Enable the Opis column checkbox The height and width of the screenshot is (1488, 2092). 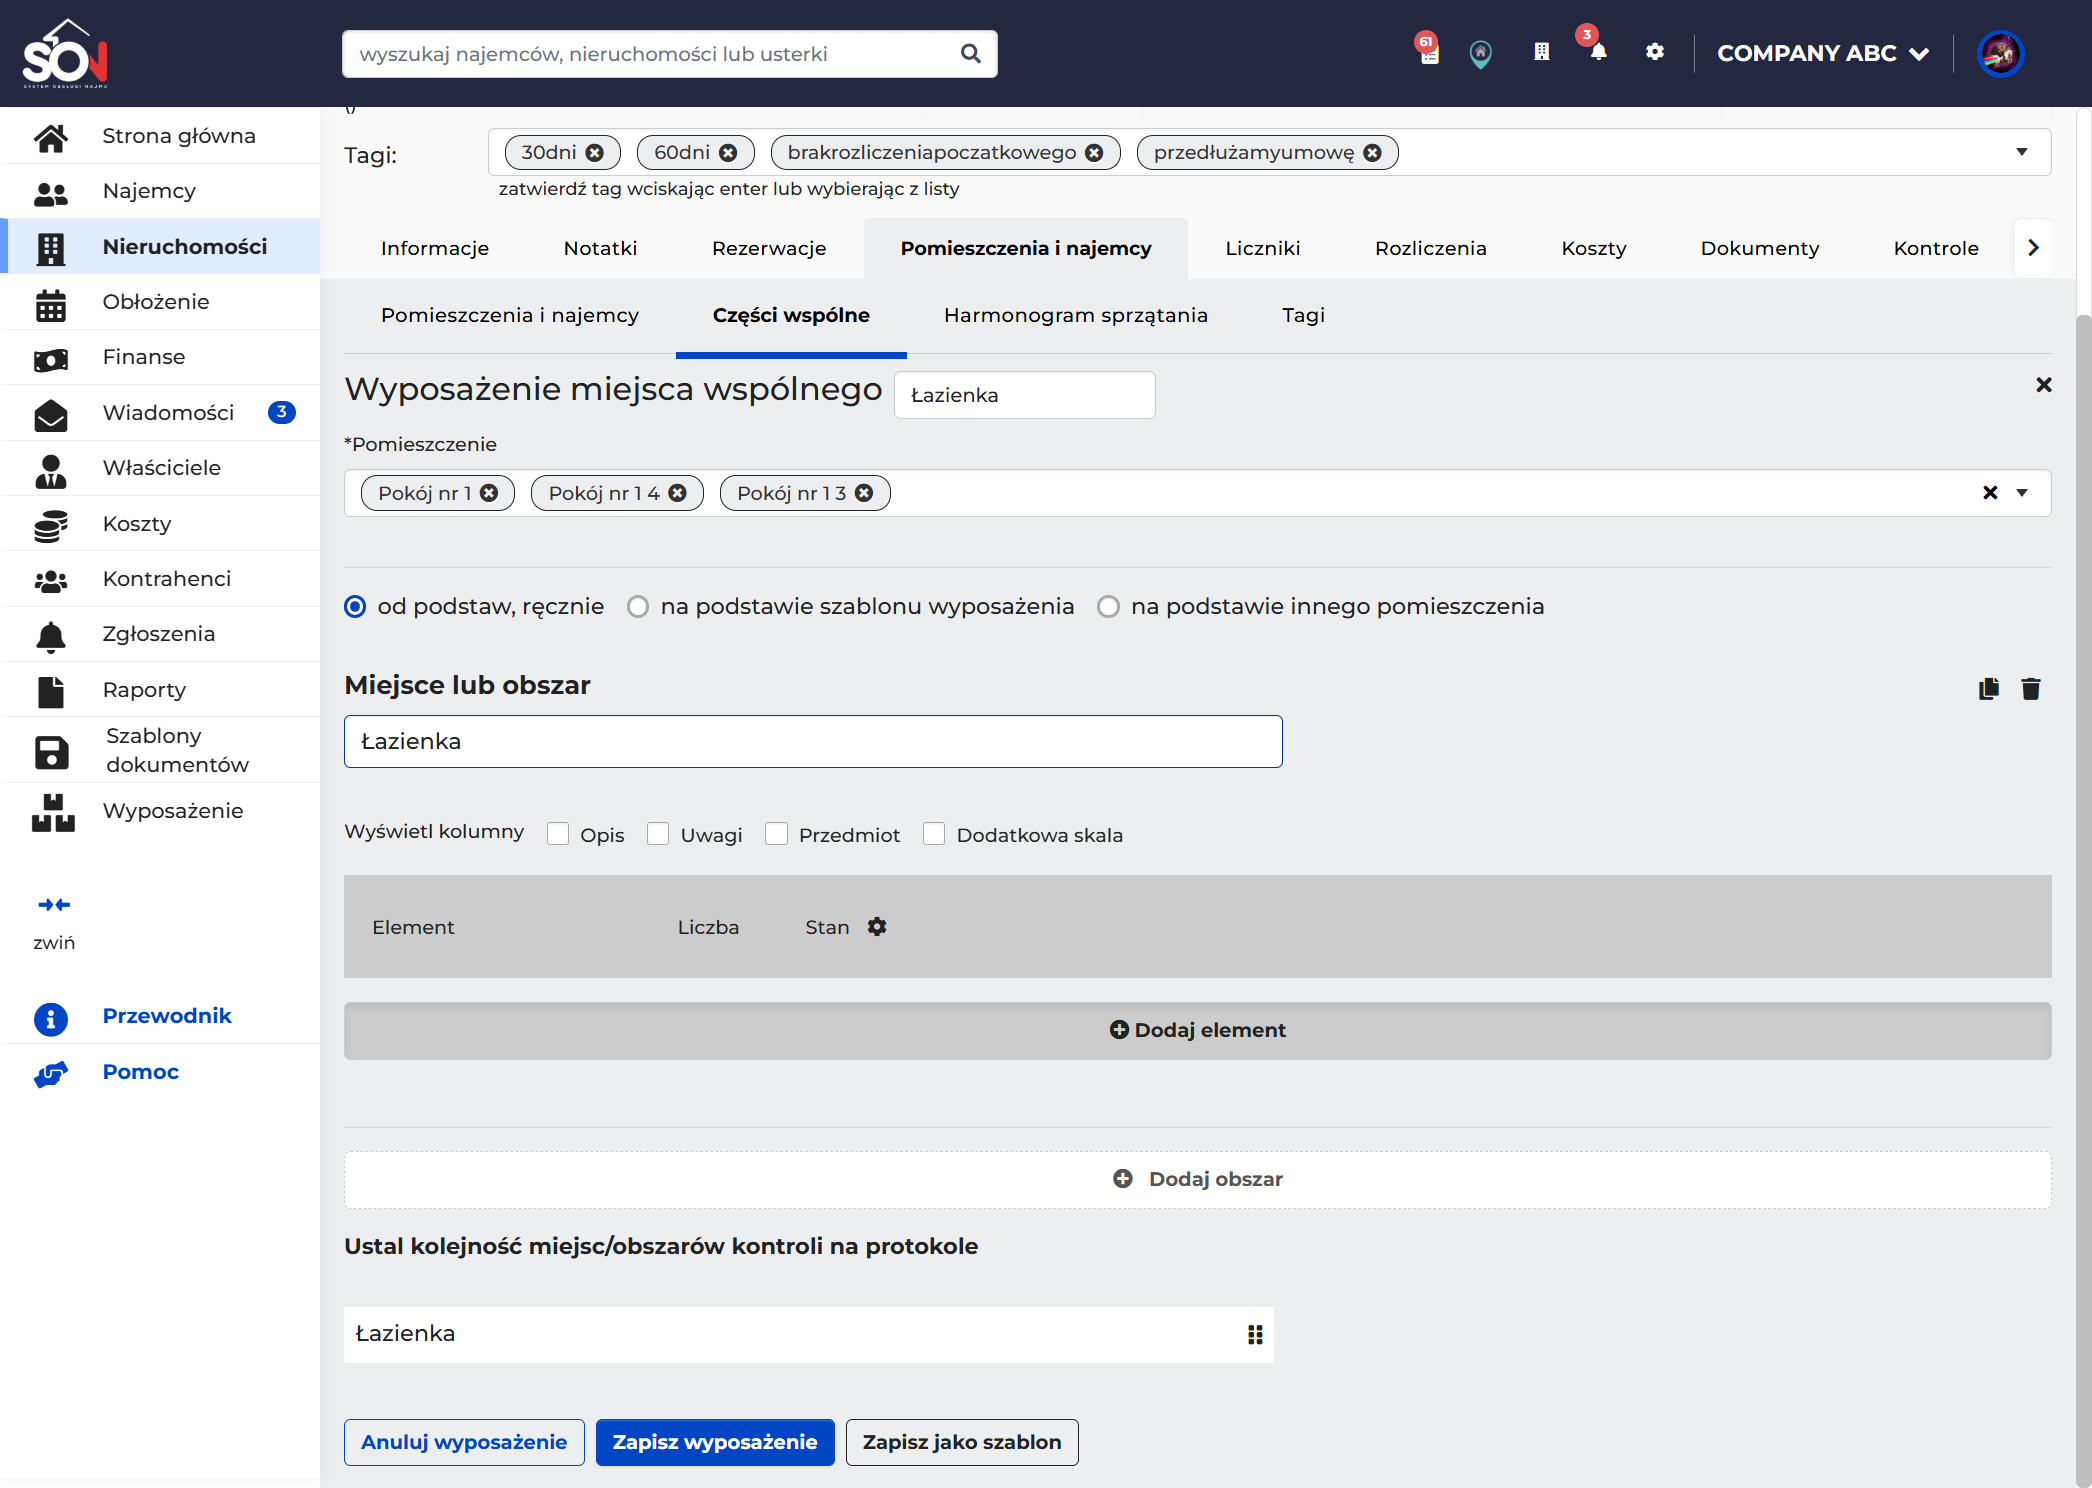[x=558, y=834]
